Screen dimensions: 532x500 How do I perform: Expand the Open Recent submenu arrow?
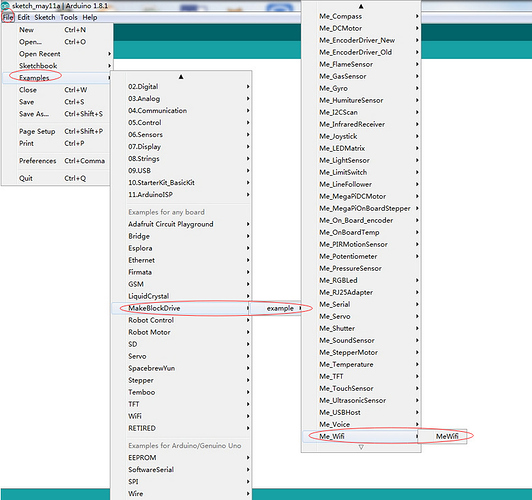coord(109,54)
